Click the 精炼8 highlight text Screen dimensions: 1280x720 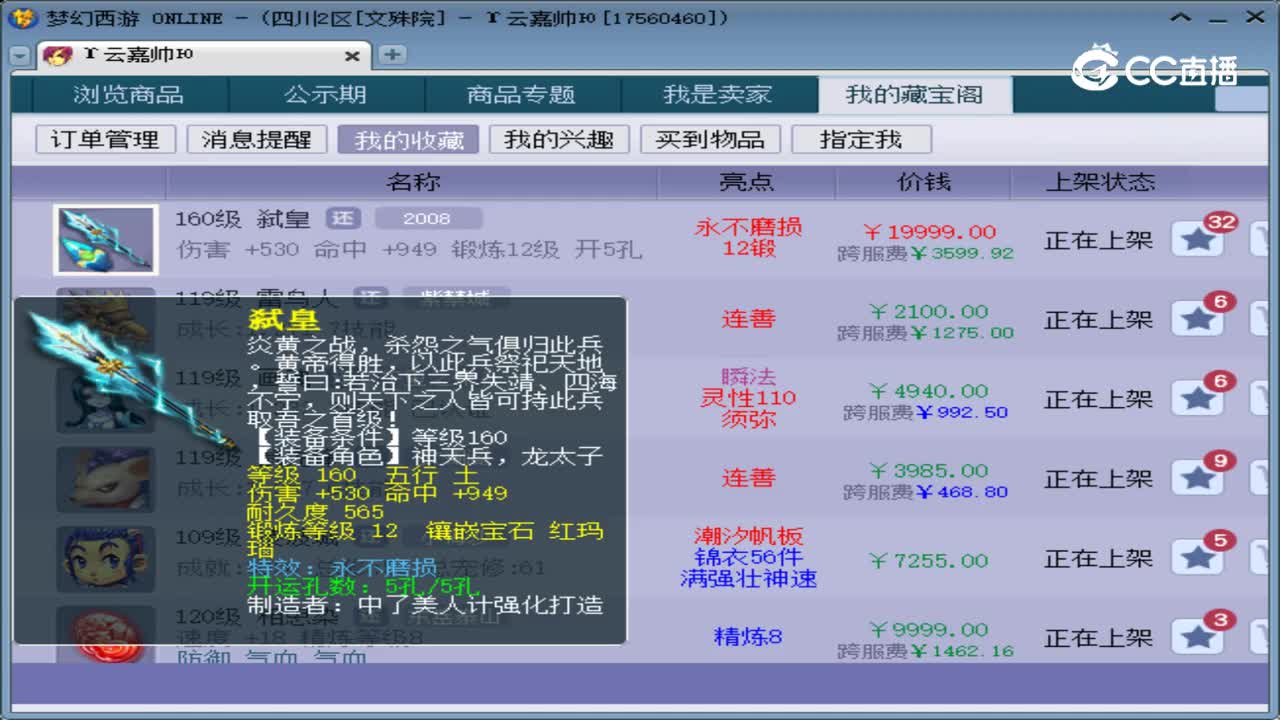(x=748, y=636)
